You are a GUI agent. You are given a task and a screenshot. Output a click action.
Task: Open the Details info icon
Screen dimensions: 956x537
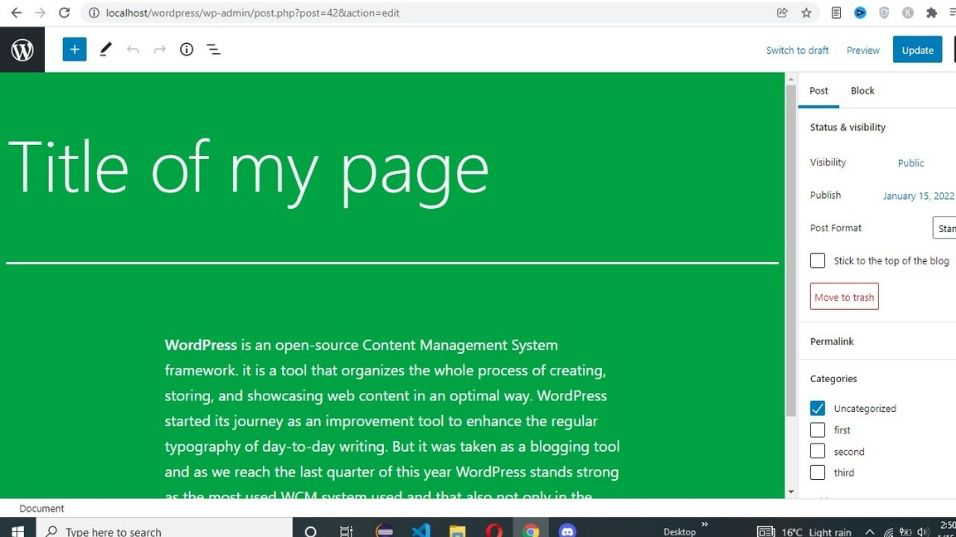pos(187,49)
